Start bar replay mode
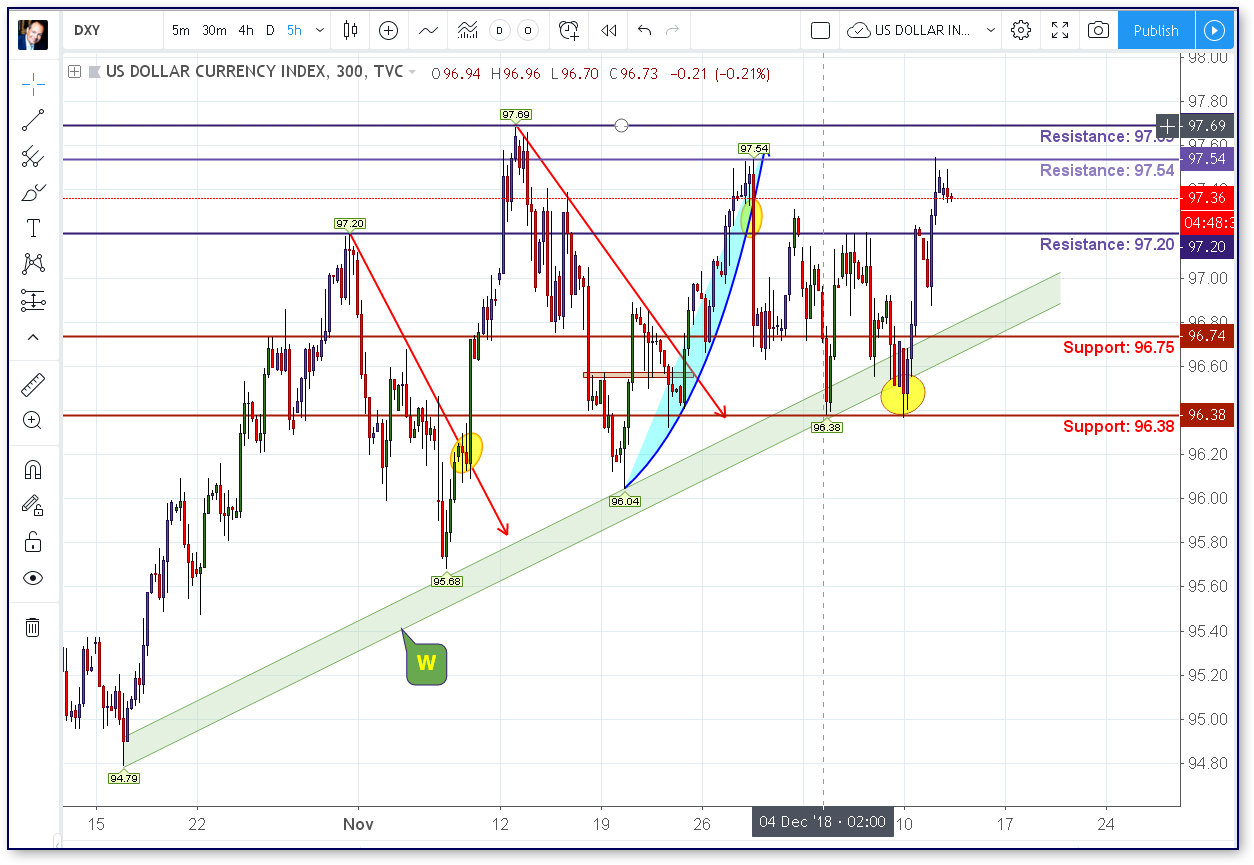The width and height of the screenshot is (1254, 865). click(x=608, y=30)
